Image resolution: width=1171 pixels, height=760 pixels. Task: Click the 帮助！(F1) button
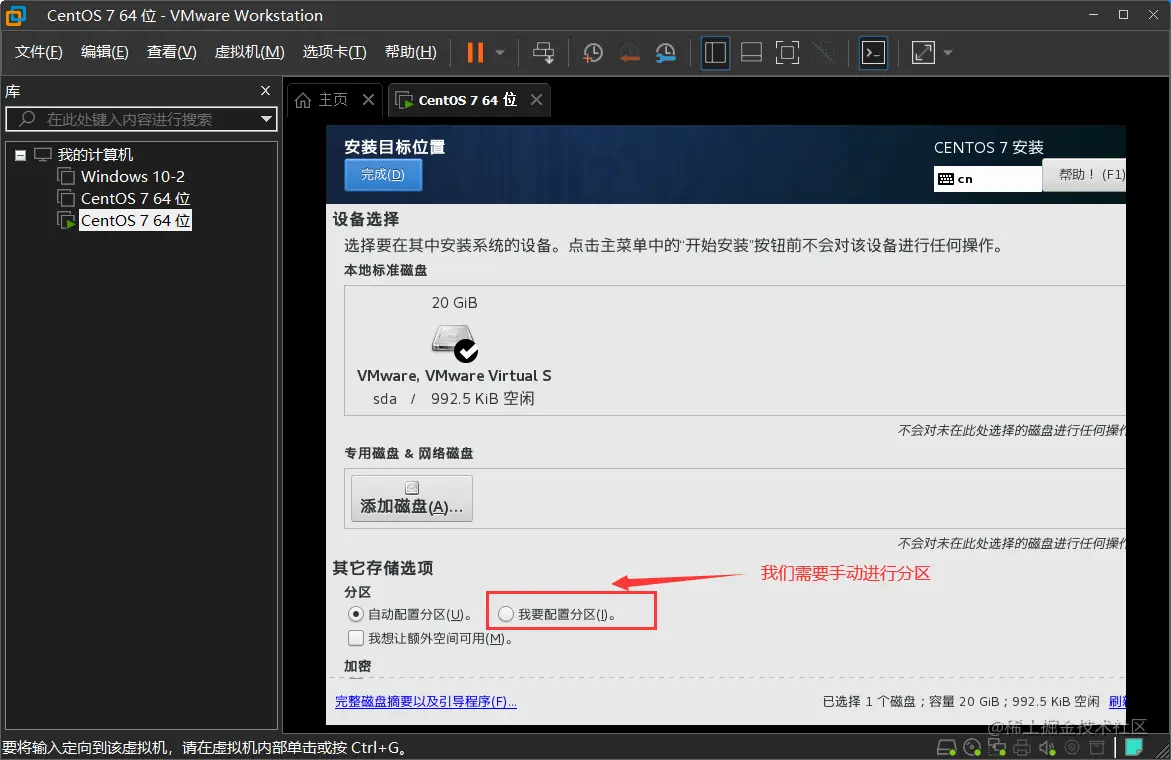[1084, 175]
